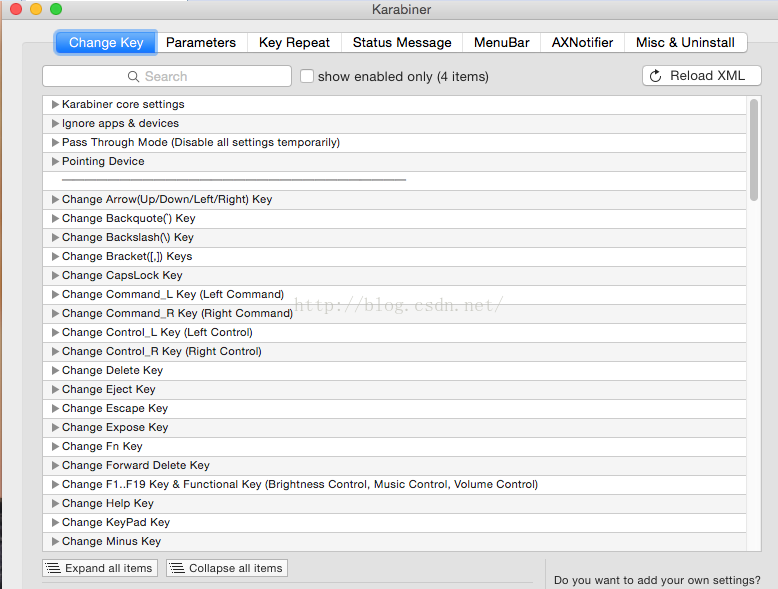Open Misc & Uninstall tab
The height and width of the screenshot is (589, 778).
coord(685,43)
